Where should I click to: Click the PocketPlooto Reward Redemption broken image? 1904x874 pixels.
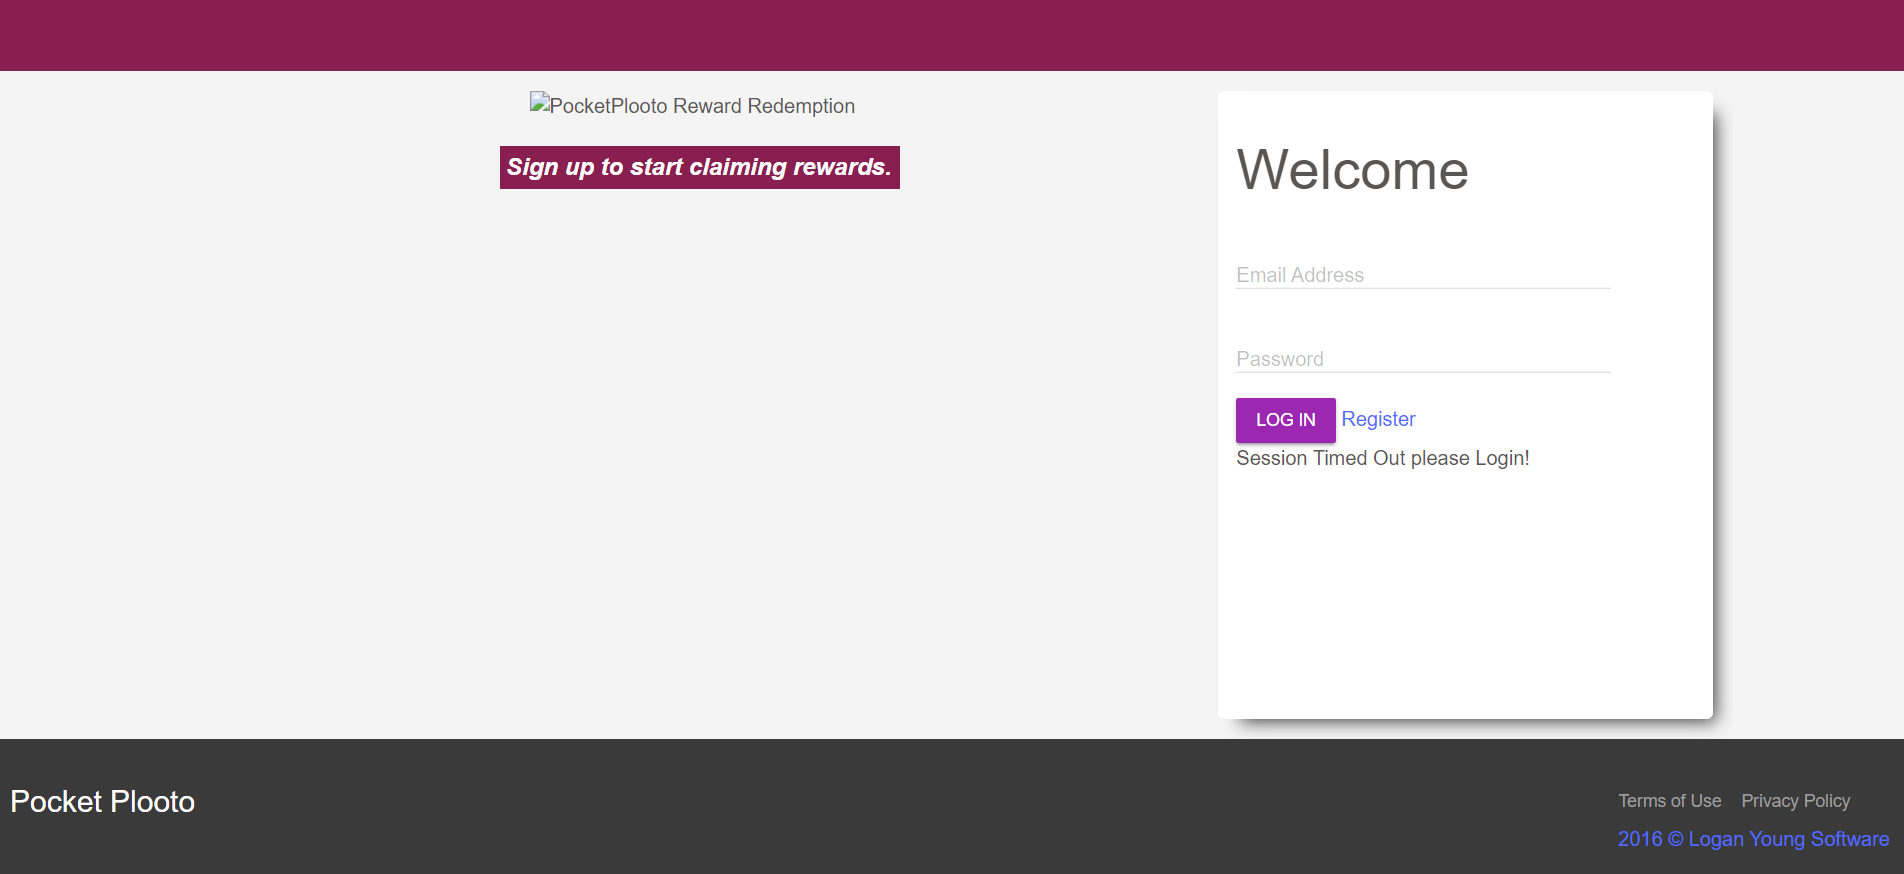692,105
